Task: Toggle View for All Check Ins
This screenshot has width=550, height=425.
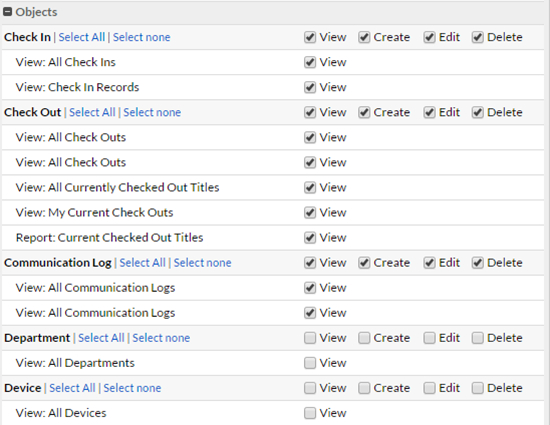Action: coord(310,62)
